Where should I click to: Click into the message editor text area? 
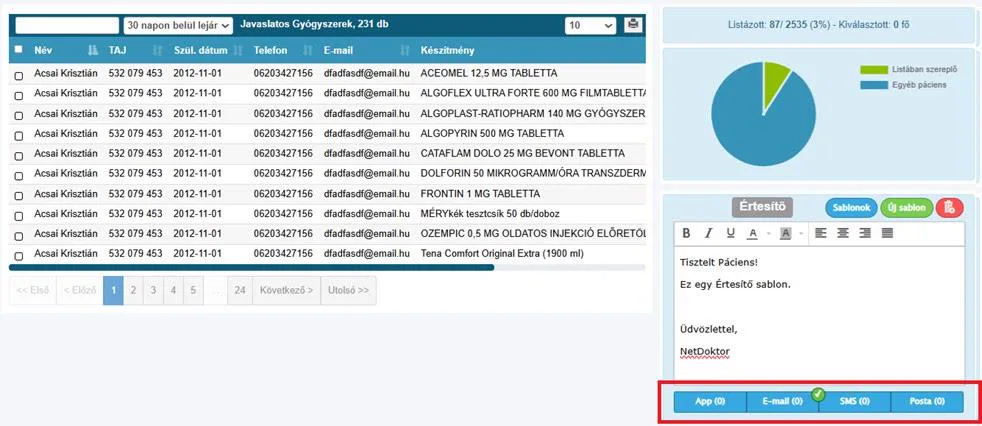coord(819,312)
